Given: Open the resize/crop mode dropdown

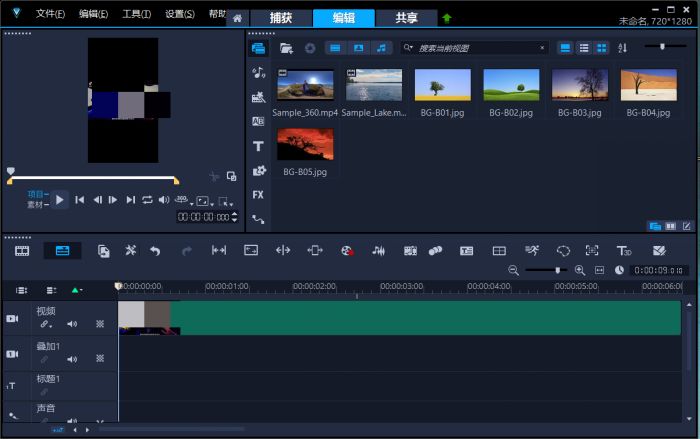Looking at the screenshot, I should (225, 201).
